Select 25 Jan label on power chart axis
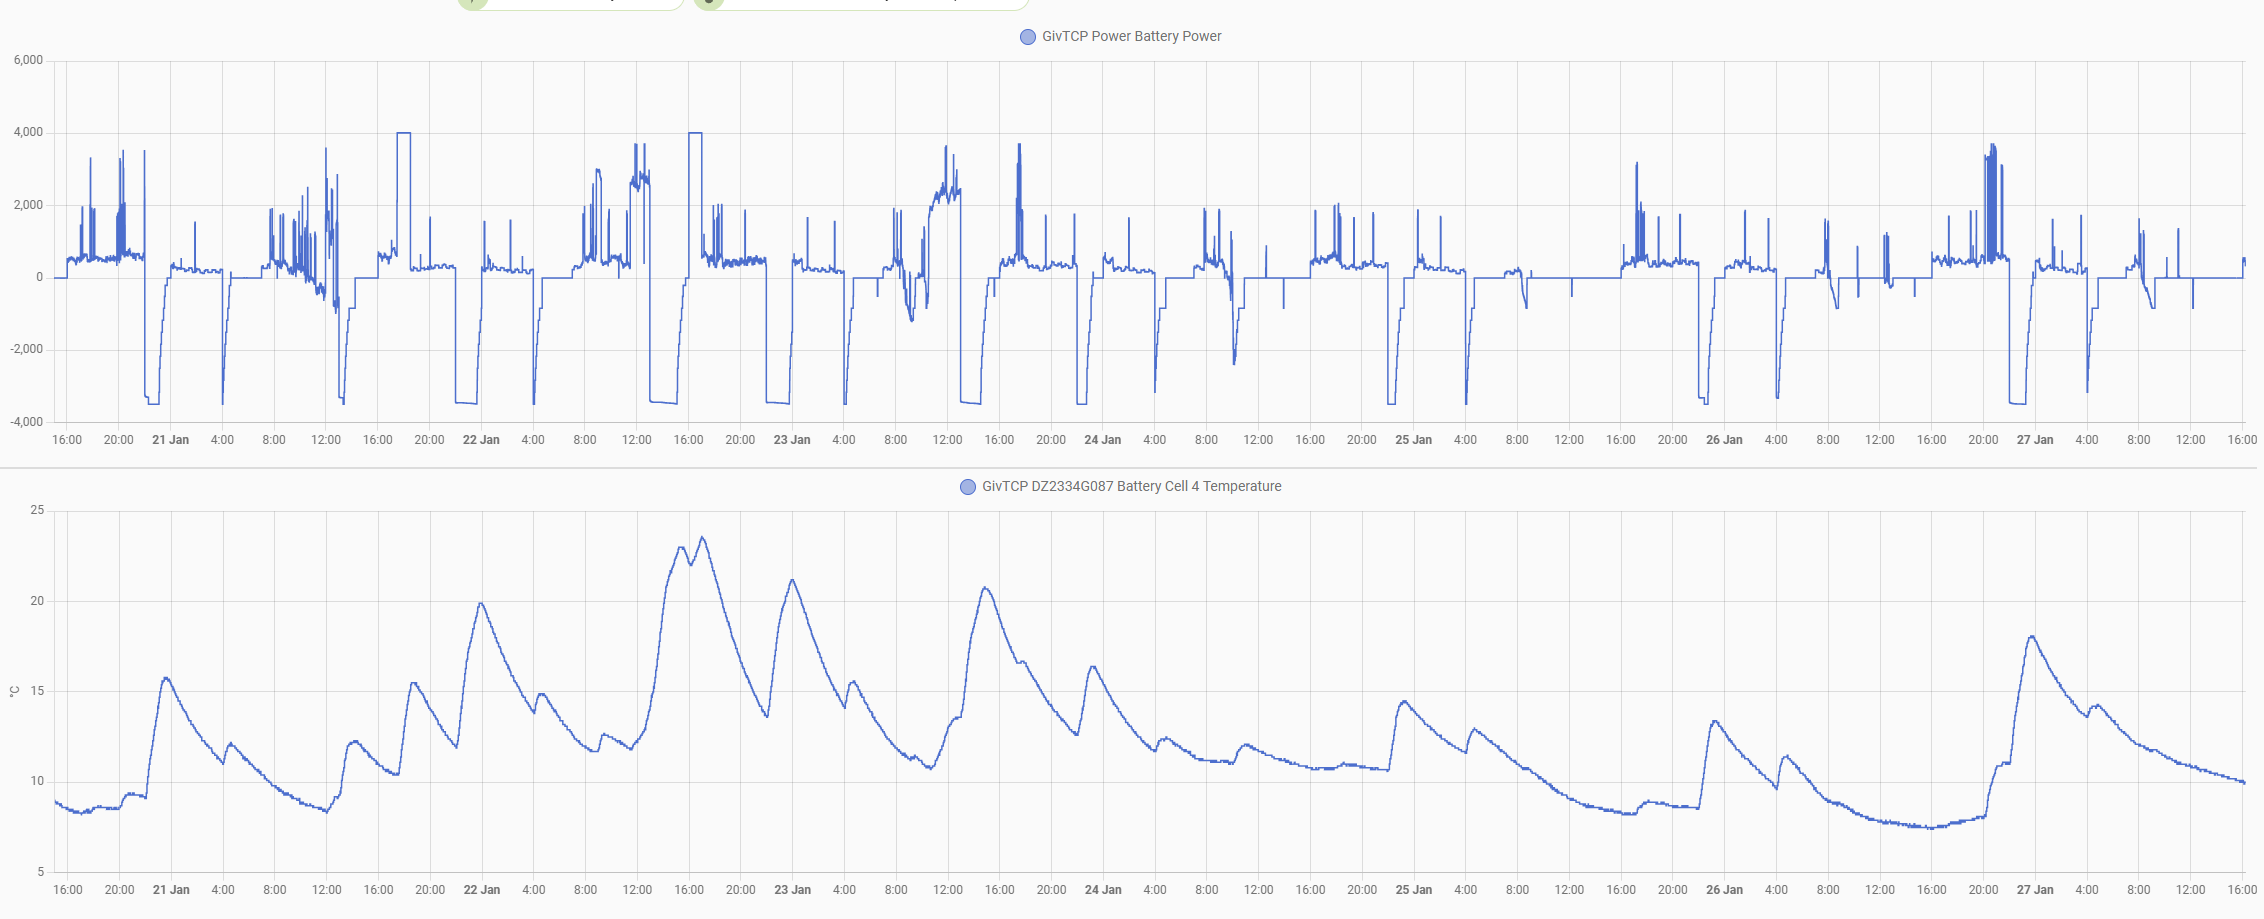 pos(1413,440)
